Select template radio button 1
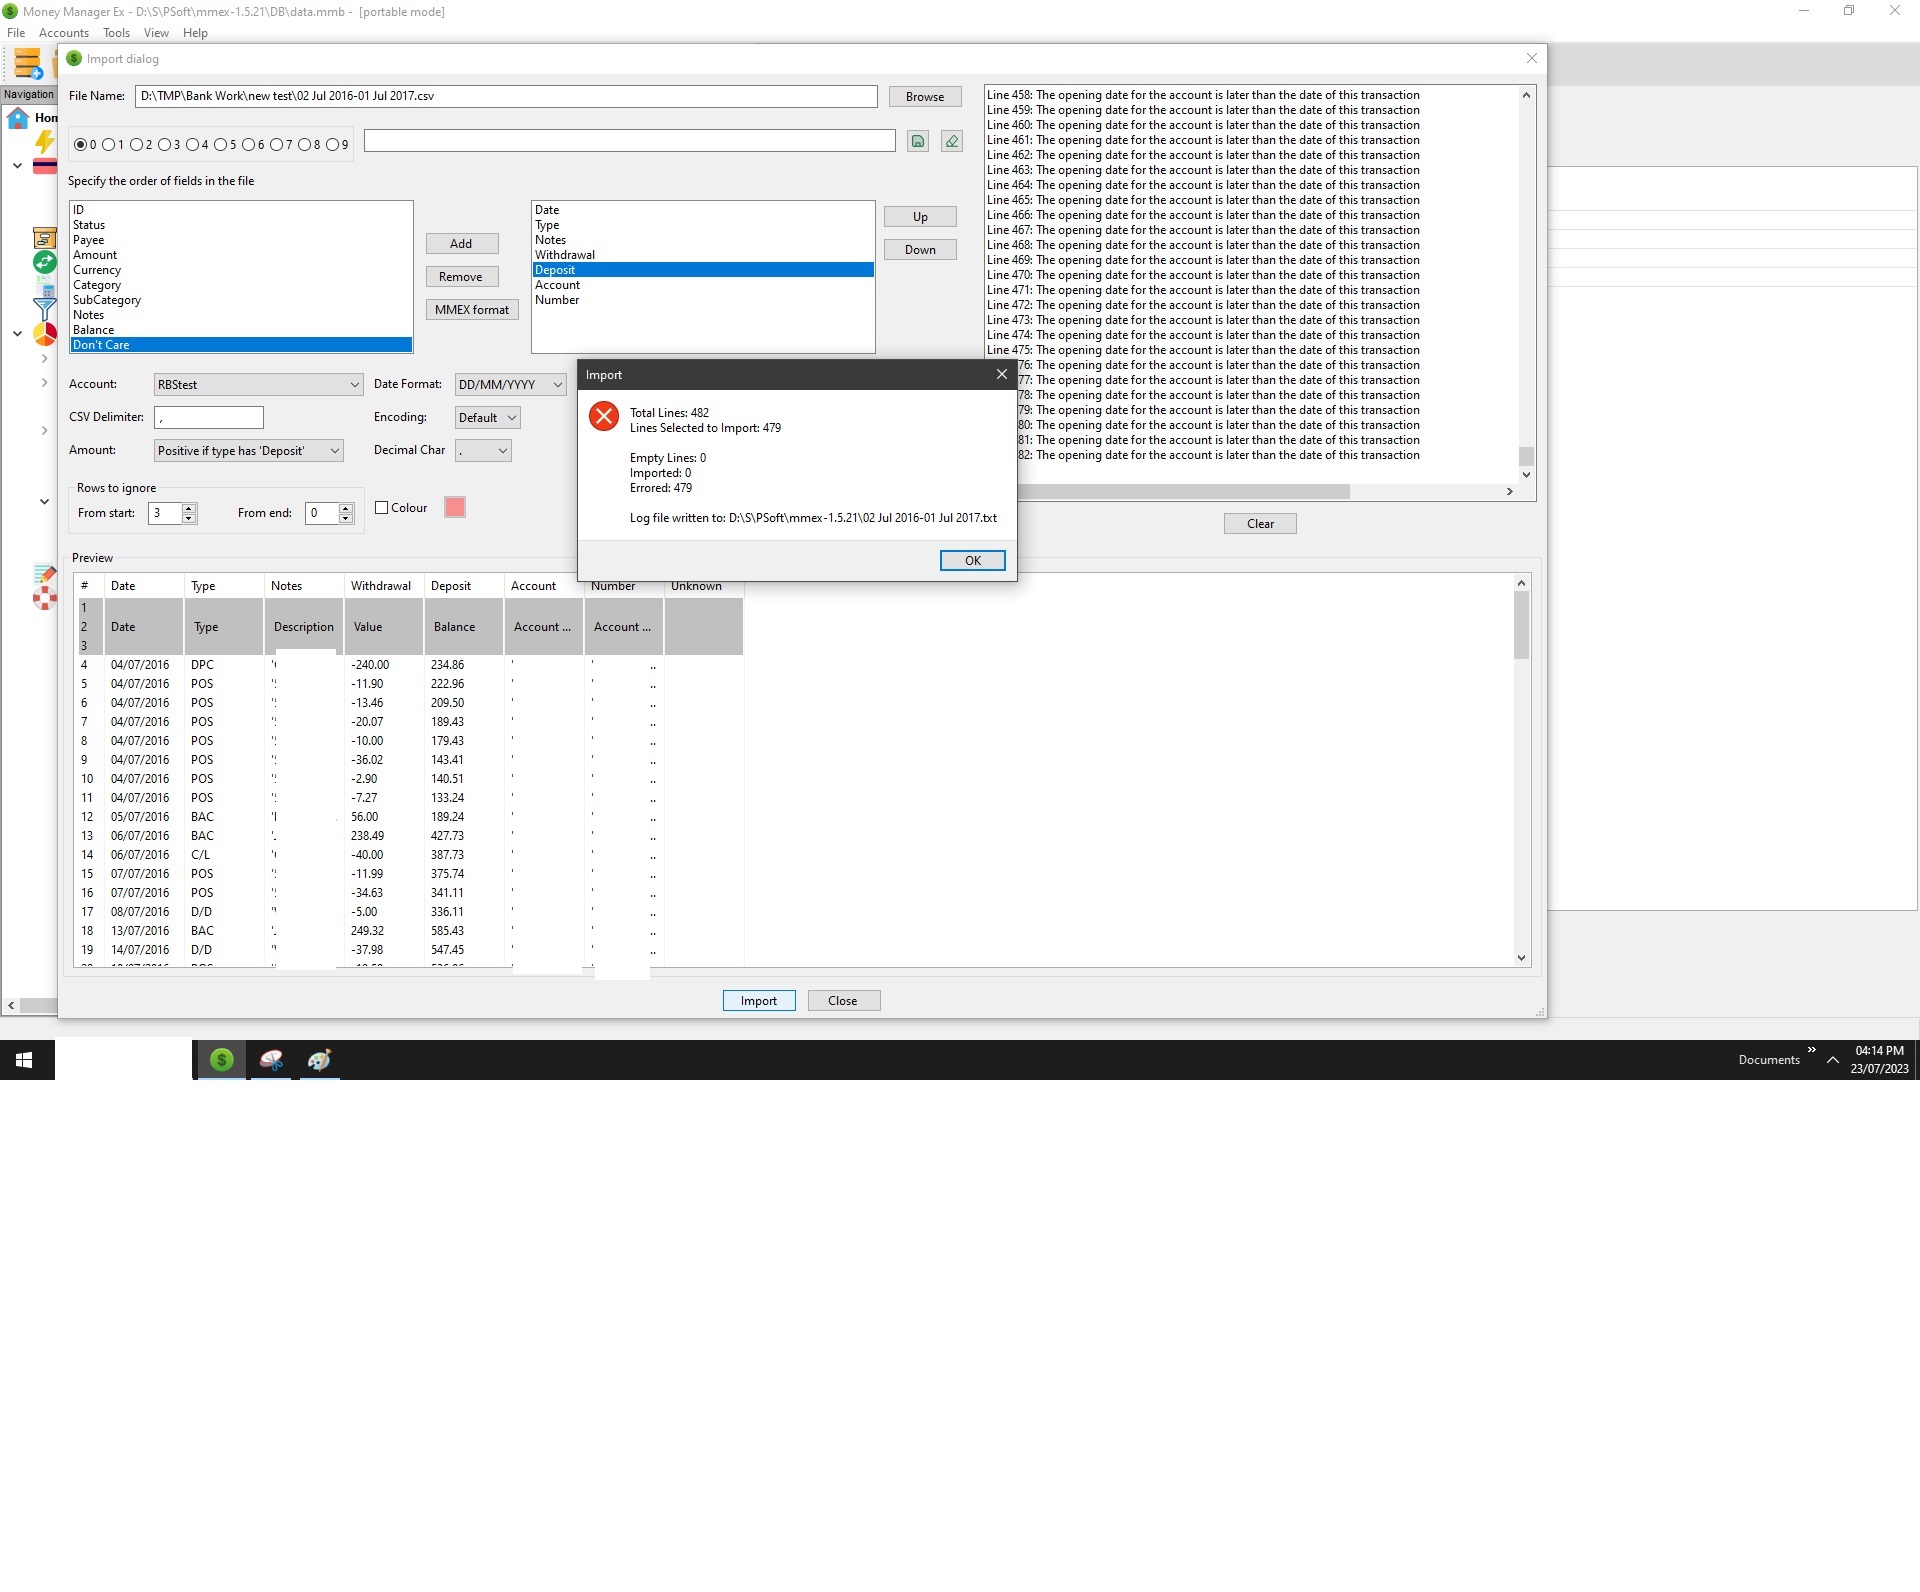The image size is (1920, 1592). [x=110, y=144]
